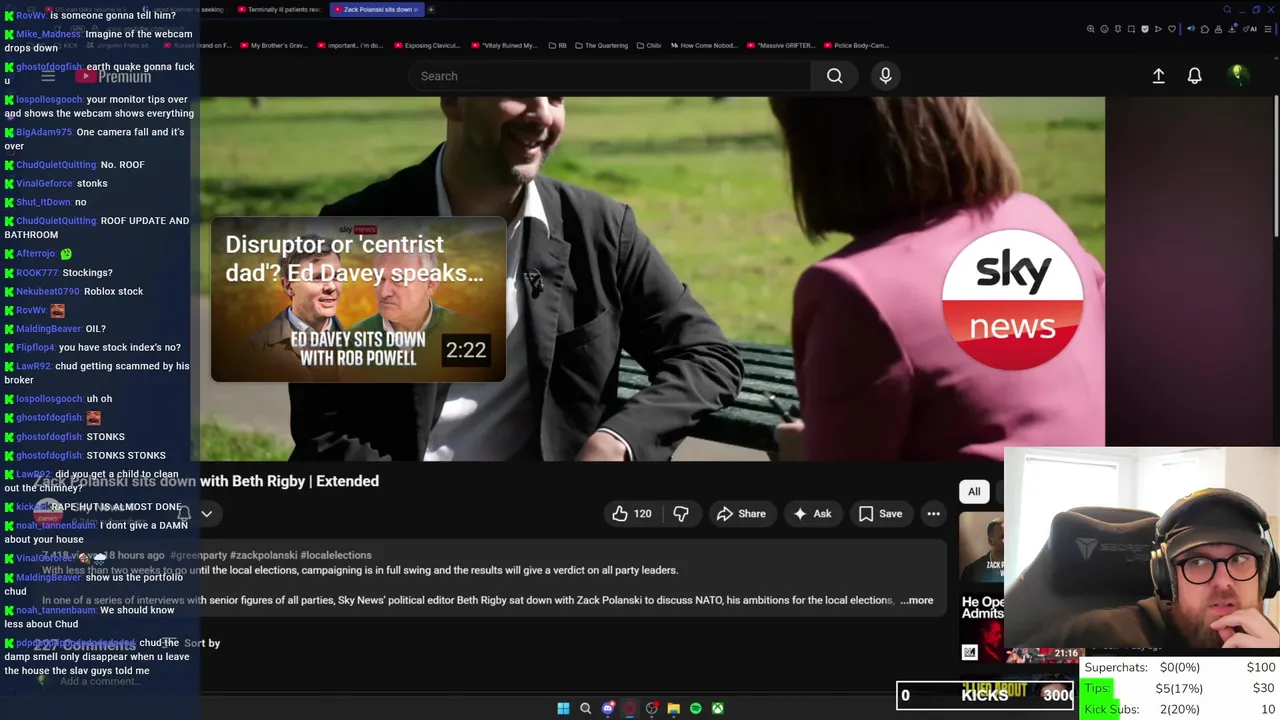This screenshot has width=1280, height=720.
Task: Click VinalGeforce 'stonks' chat message
Action: pos(56,183)
